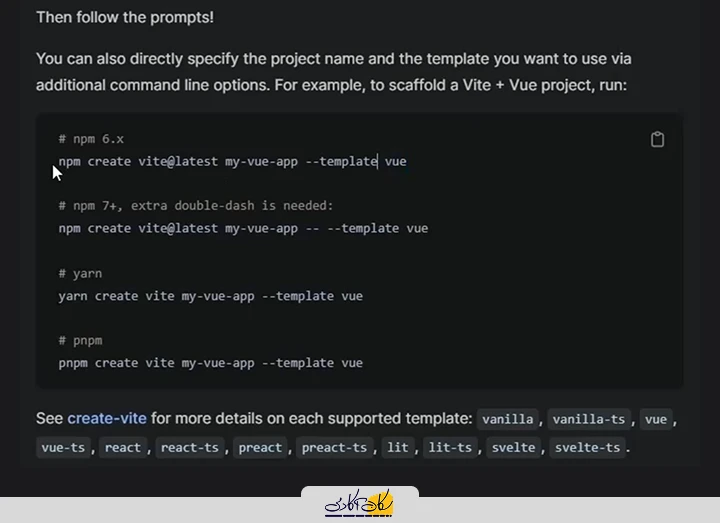Screen dimensions: 720x523
Task: Click the react template tag
Action: 123,447
